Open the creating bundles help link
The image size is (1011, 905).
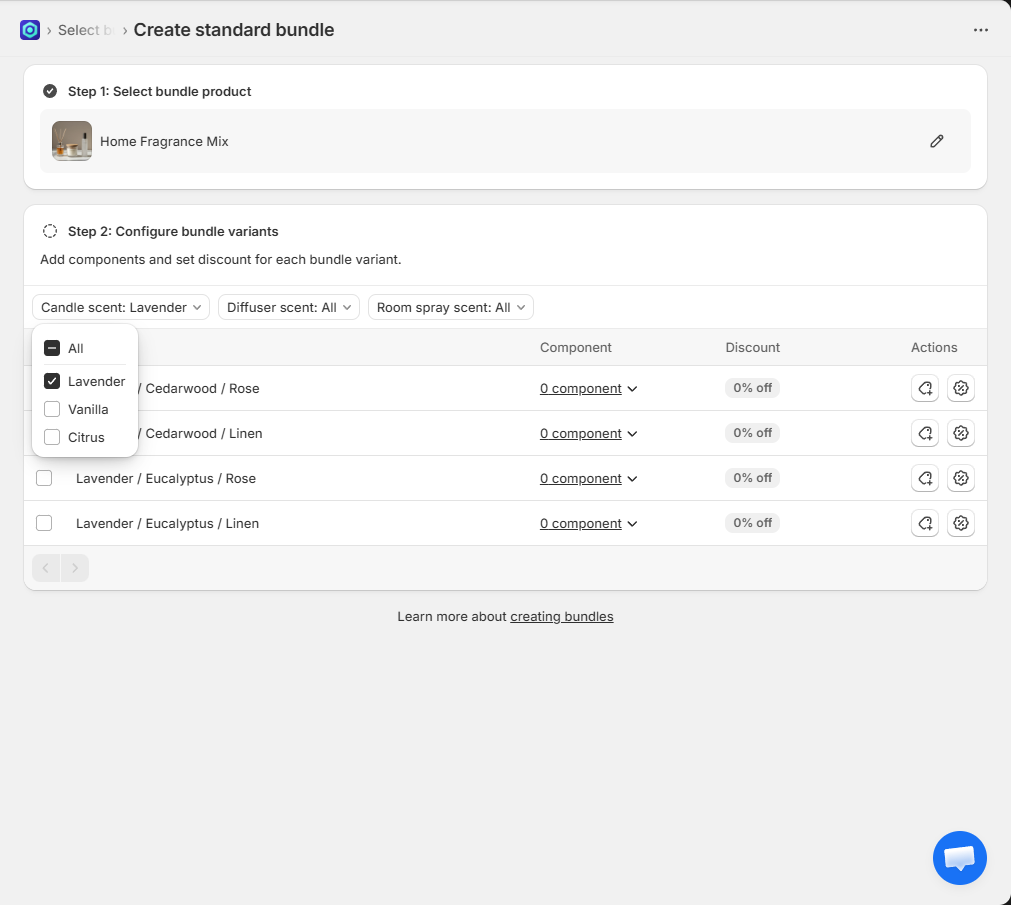[x=561, y=617]
